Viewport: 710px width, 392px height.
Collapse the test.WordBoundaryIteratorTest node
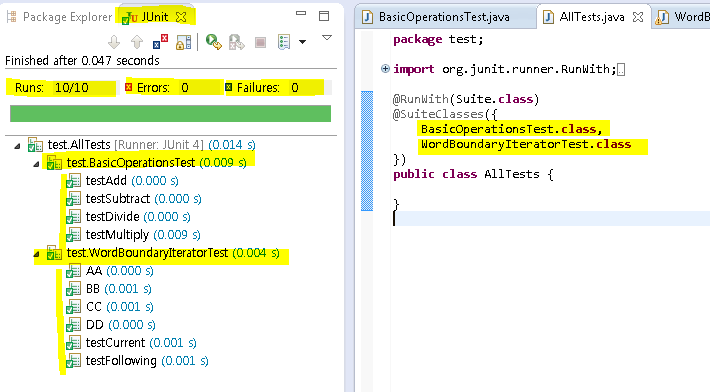pos(36,254)
